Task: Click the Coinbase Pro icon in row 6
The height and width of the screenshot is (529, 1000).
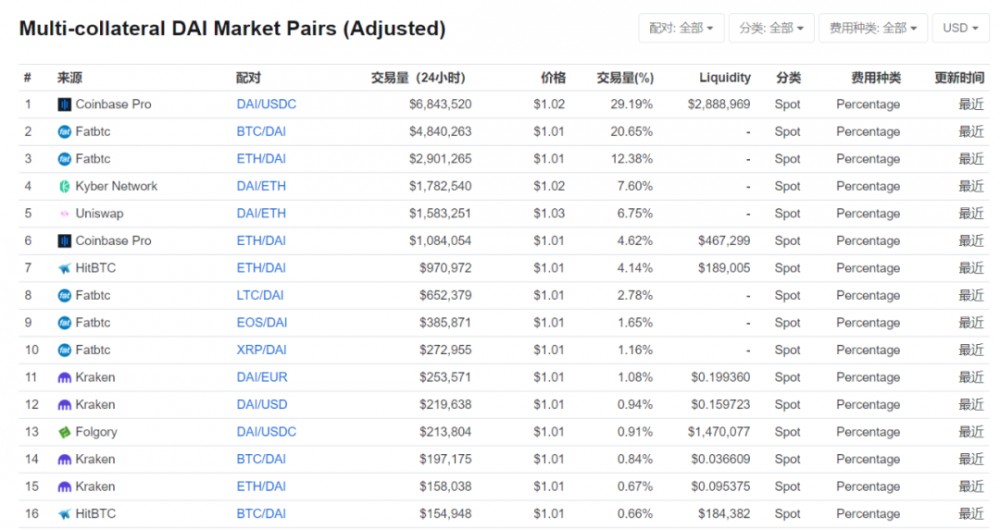Action: point(65,241)
